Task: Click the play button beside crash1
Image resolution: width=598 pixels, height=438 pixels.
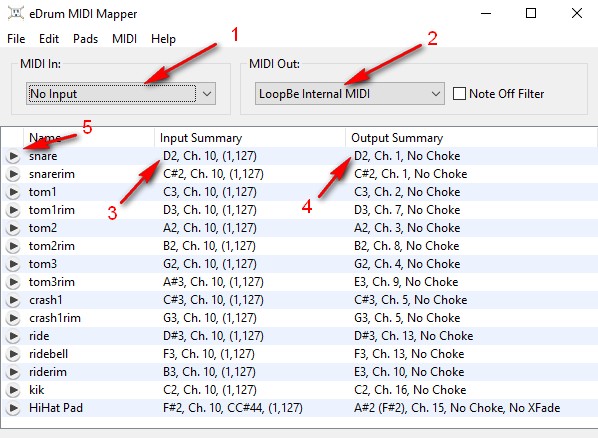Action: 13,300
